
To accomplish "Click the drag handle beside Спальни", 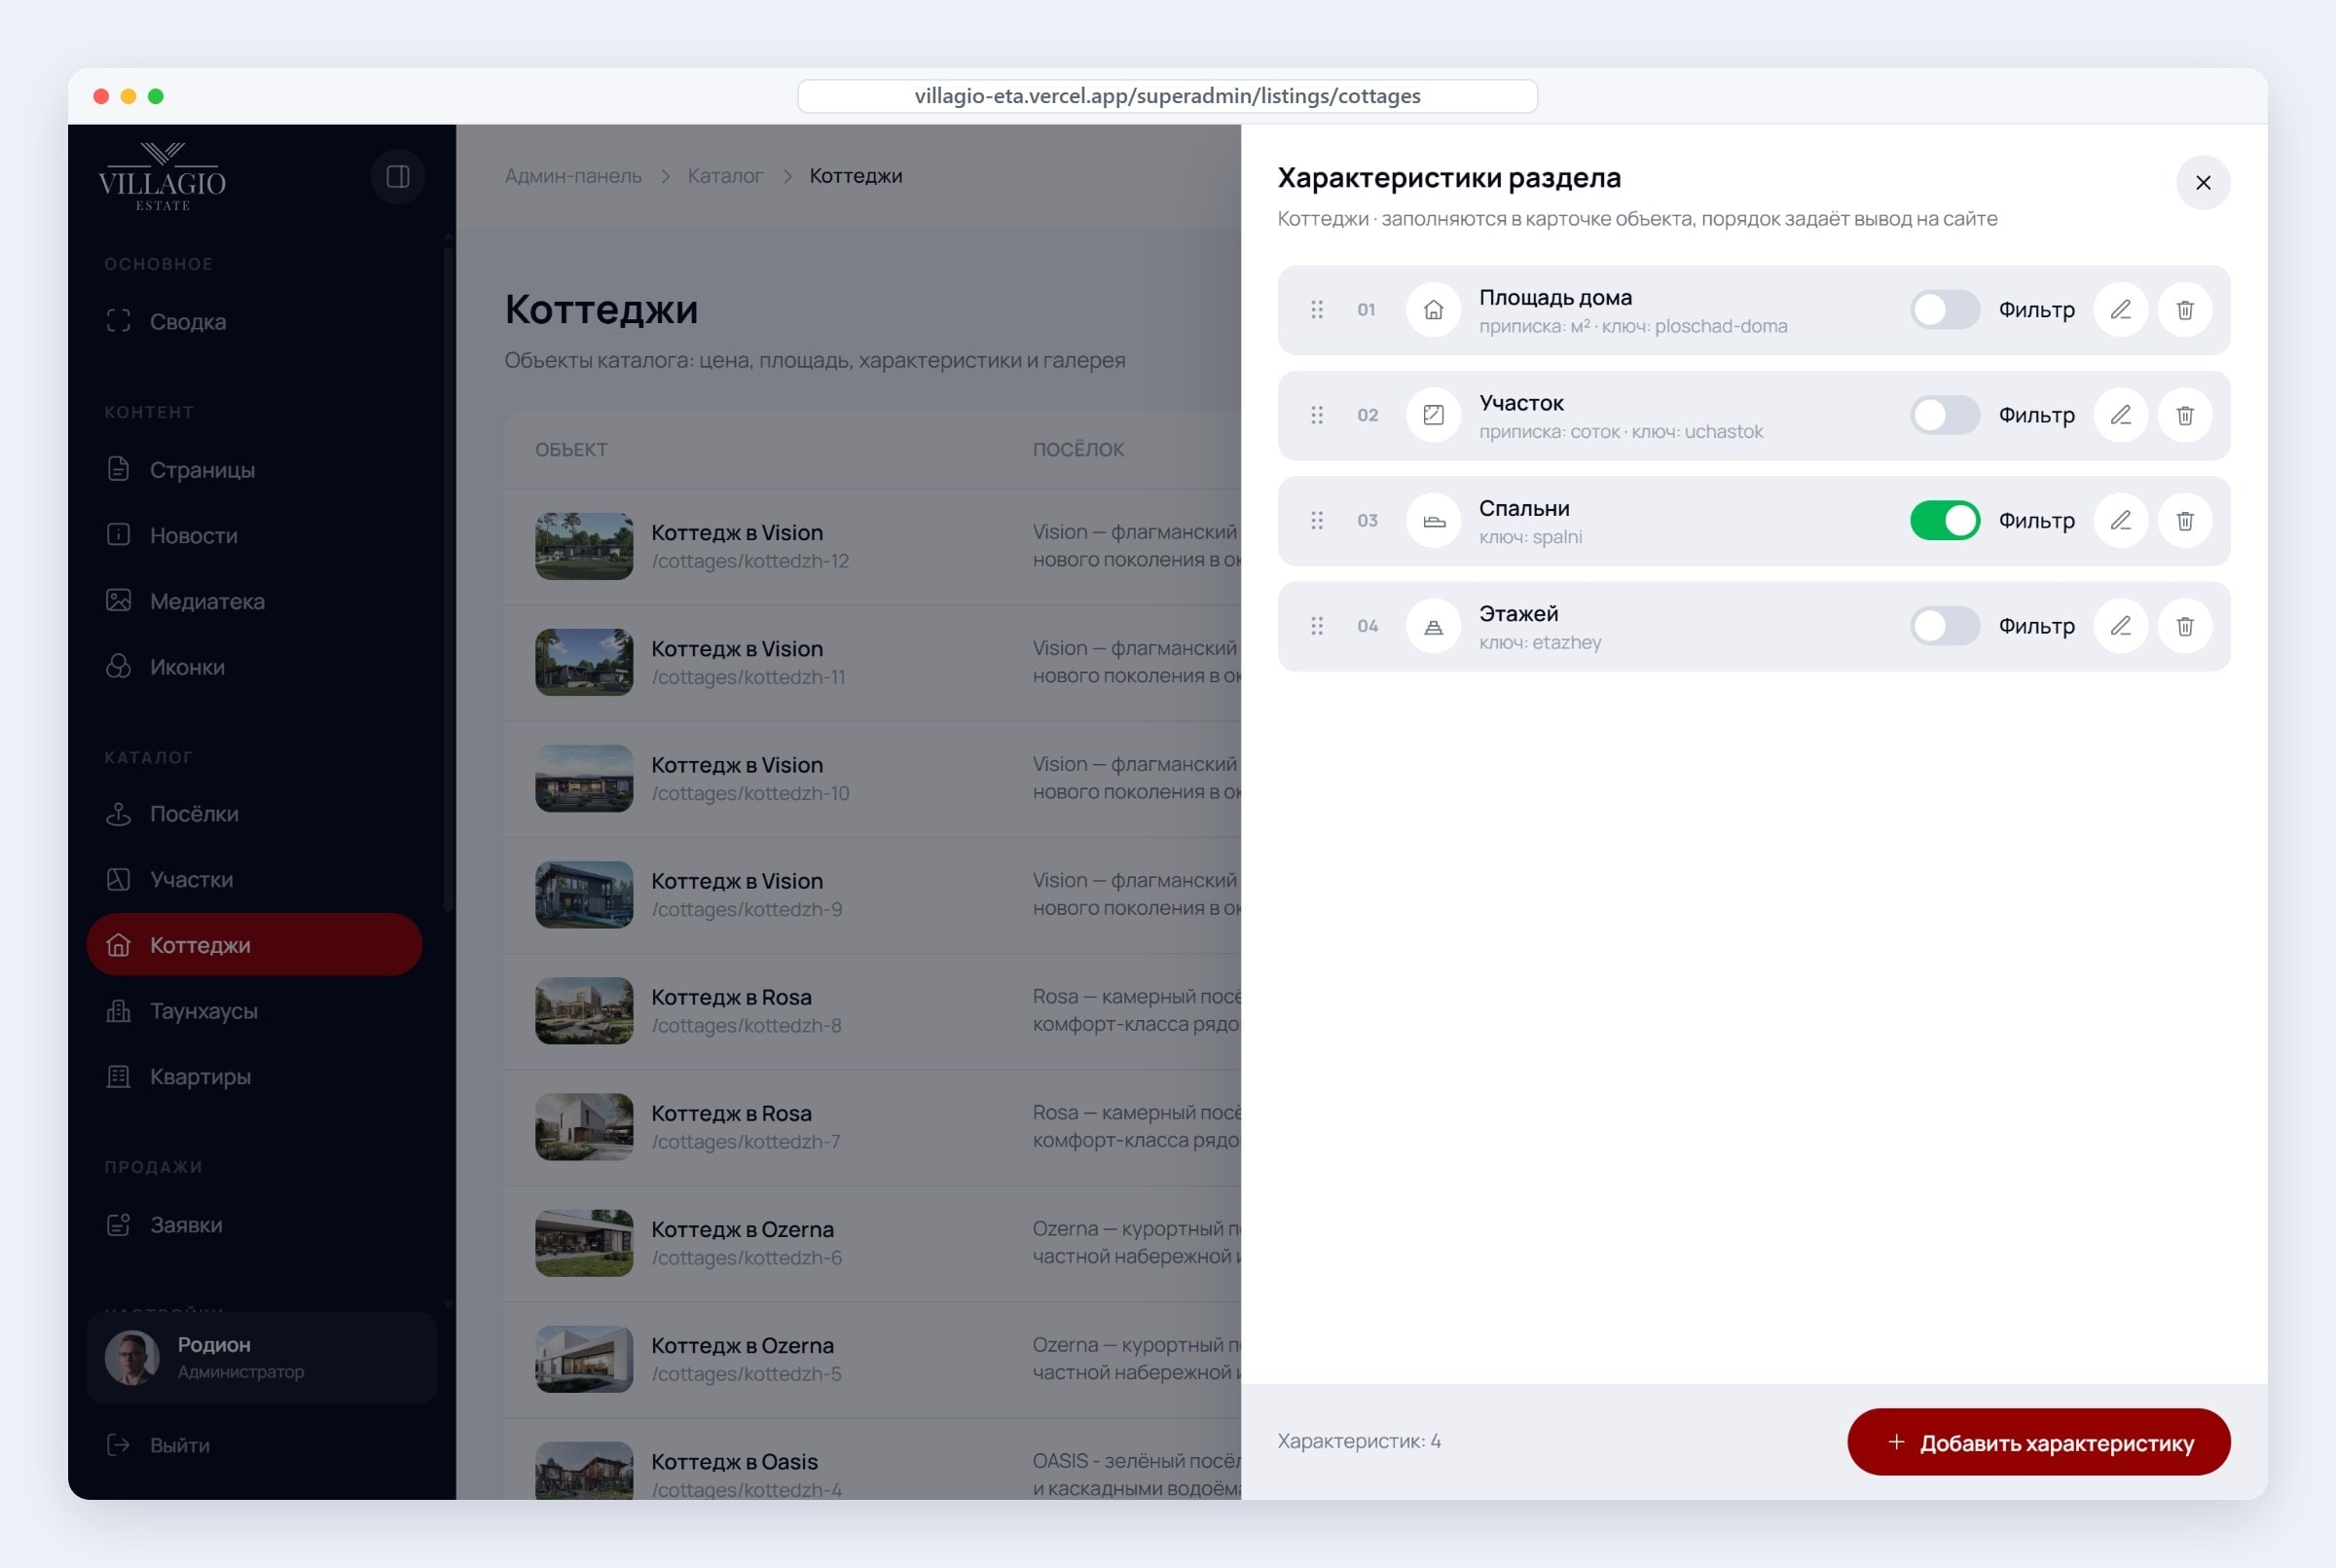I will (x=1317, y=521).
